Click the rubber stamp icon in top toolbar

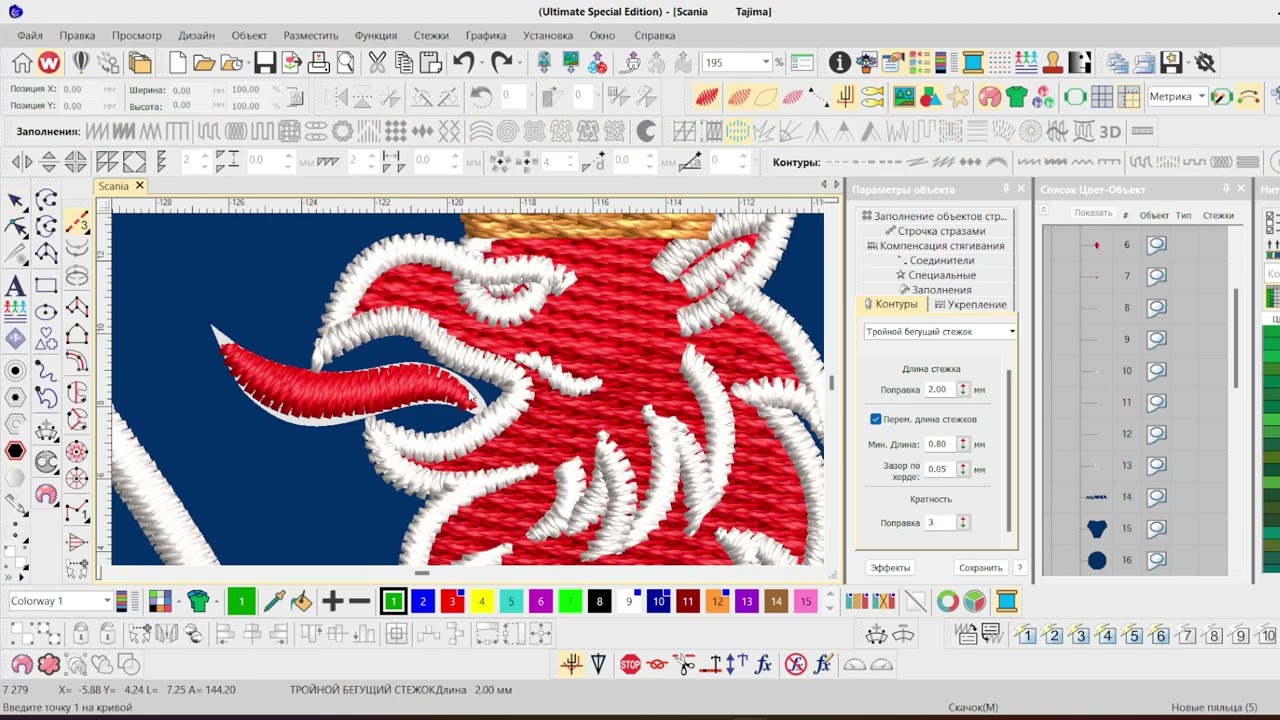(x=1052, y=63)
